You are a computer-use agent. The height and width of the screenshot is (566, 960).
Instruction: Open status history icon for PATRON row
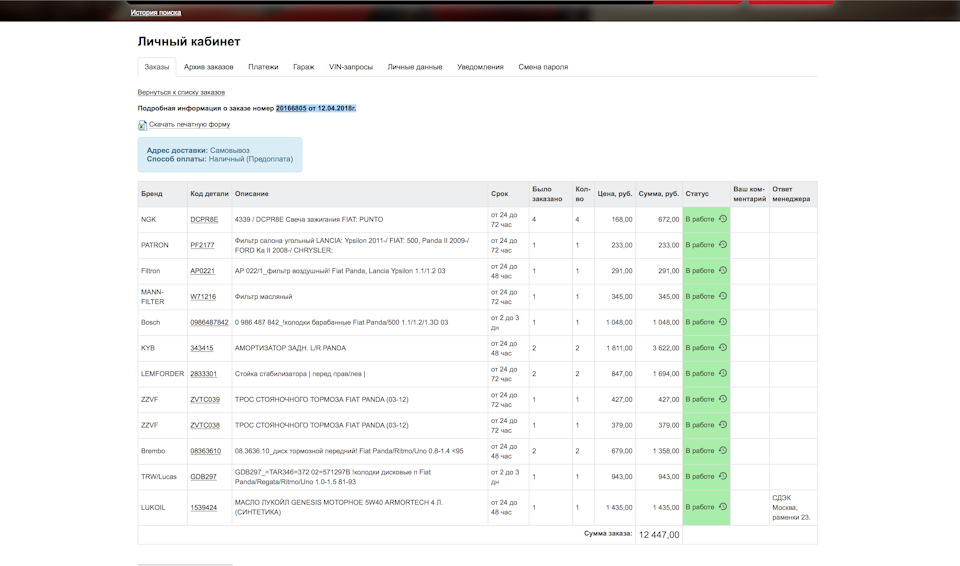tap(722, 244)
